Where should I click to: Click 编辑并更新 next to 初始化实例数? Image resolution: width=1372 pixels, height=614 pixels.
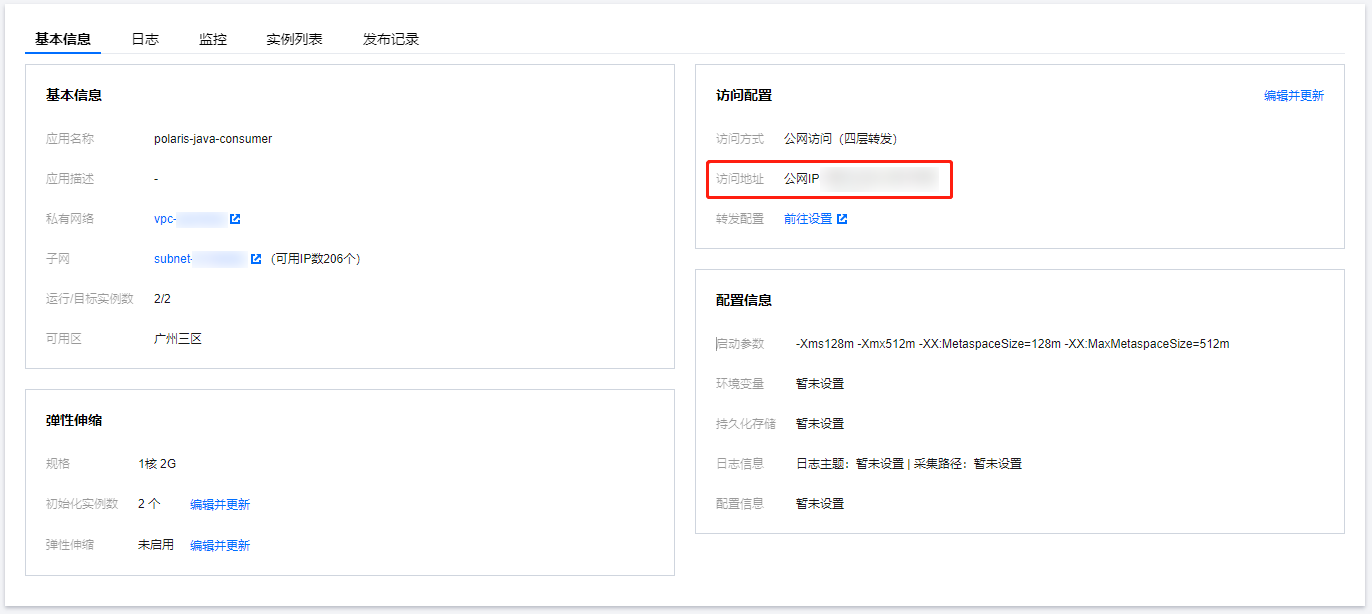click(220, 505)
